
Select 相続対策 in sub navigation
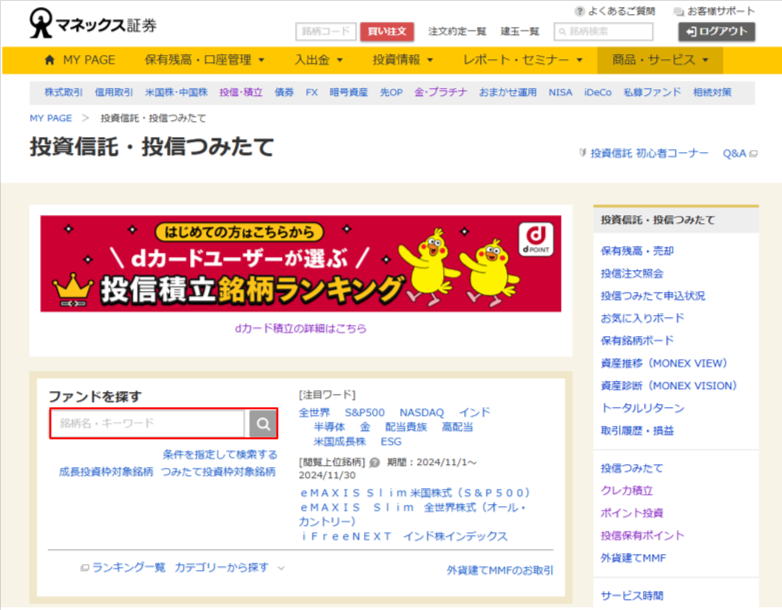712,92
